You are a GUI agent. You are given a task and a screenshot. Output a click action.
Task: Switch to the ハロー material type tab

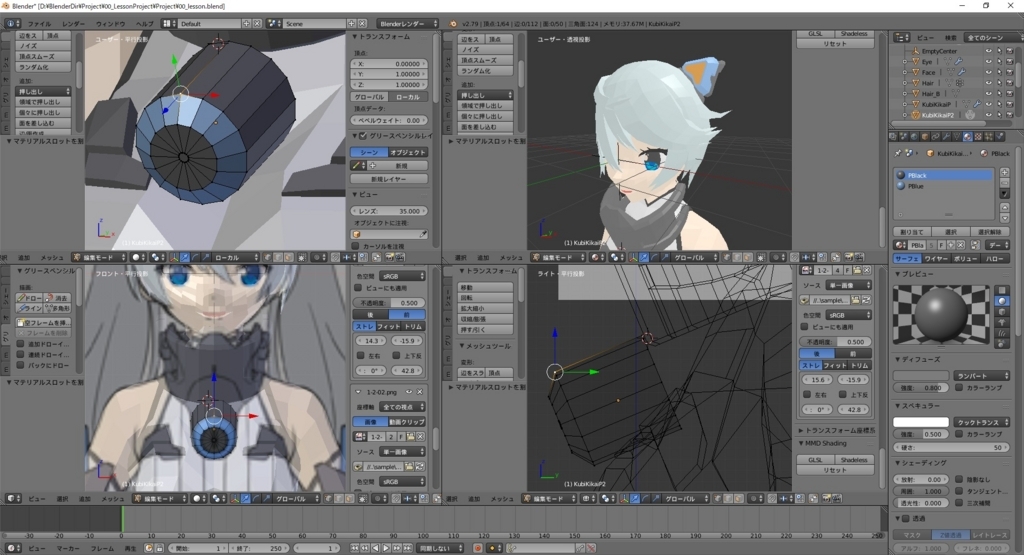[x=995, y=259]
